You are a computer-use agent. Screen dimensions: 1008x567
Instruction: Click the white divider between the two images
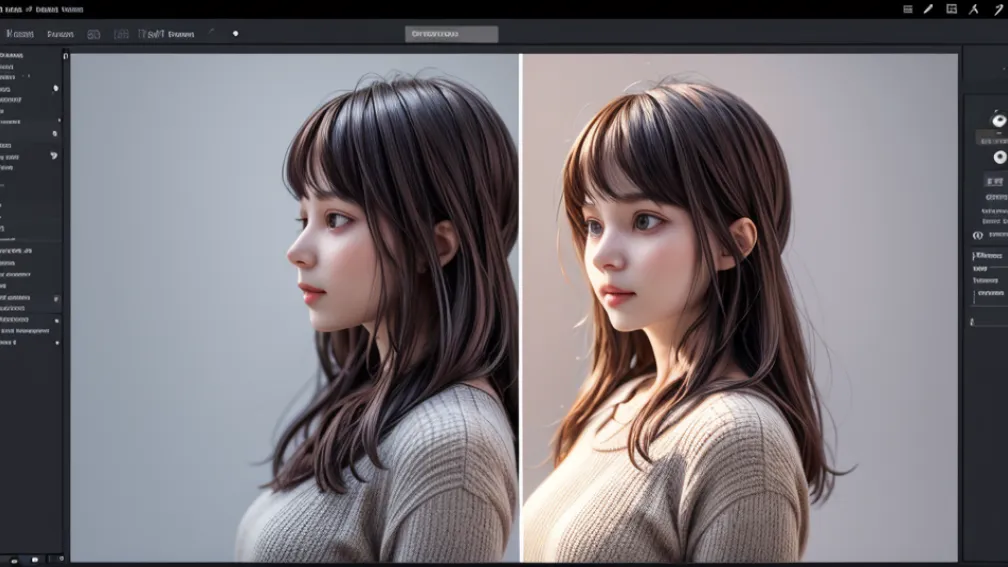click(x=521, y=307)
